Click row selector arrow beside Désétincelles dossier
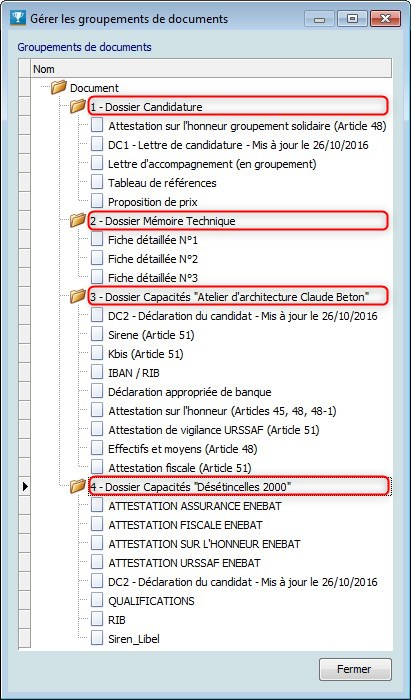This screenshot has width=411, height=700. pos(25,487)
